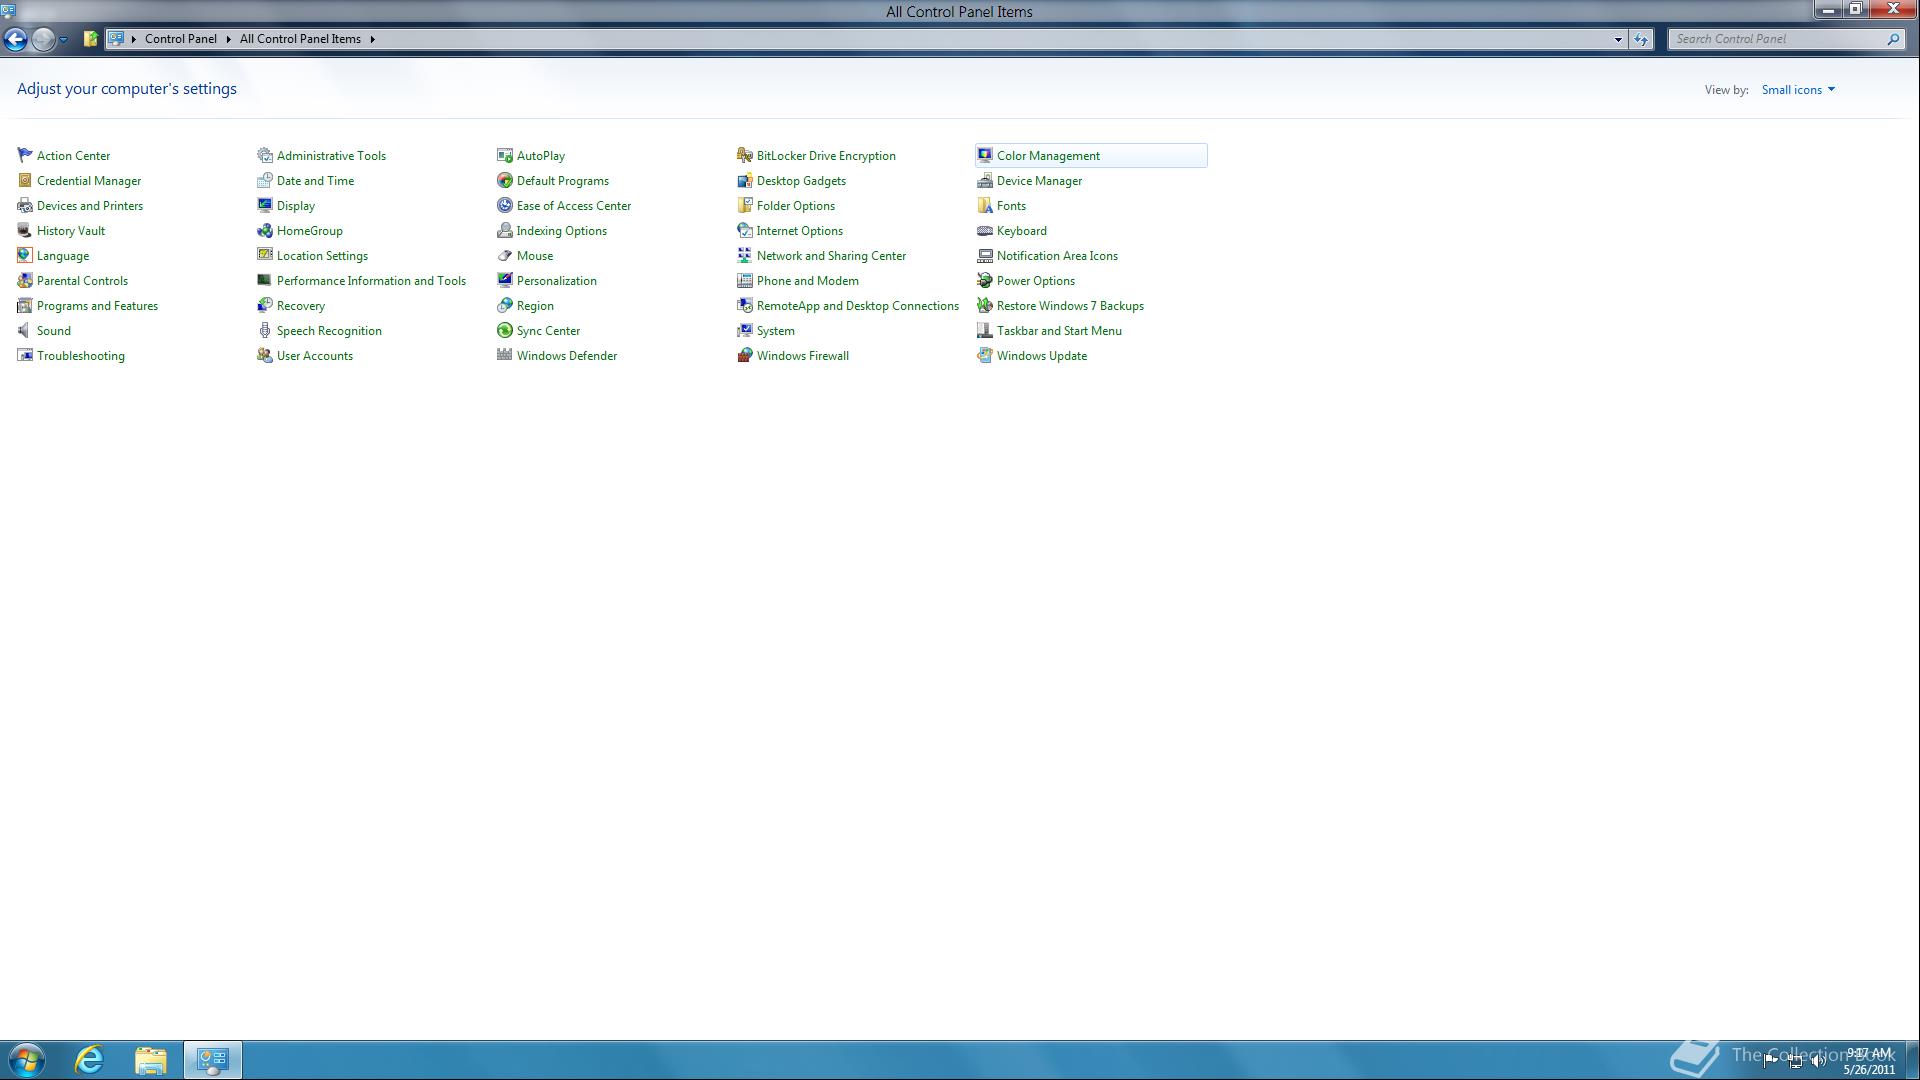Open the Troubleshooting link
The height and width of the screenshot is (1080, 1920).
pyautogui.click(x=81, y=356)
